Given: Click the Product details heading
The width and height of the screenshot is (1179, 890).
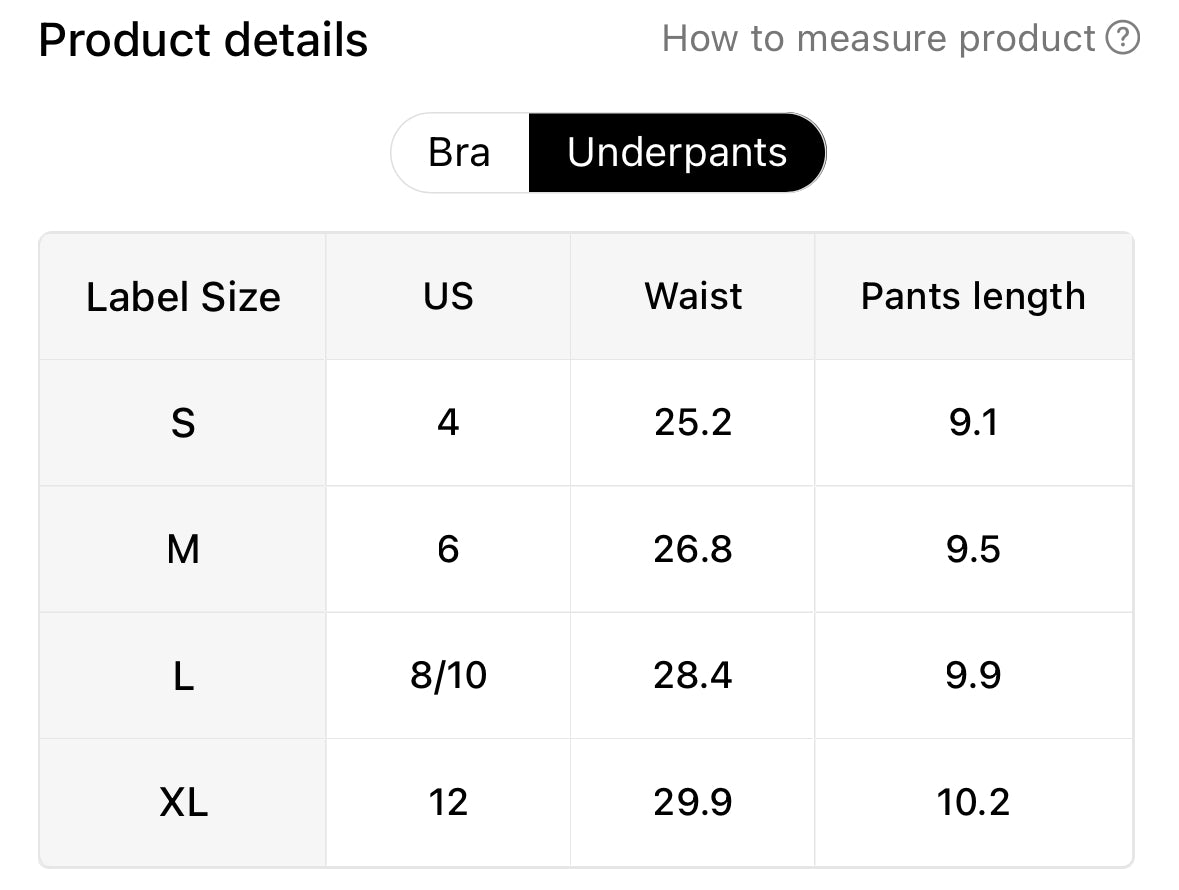Looking at the screenshot, I should (x=203, y=40).
